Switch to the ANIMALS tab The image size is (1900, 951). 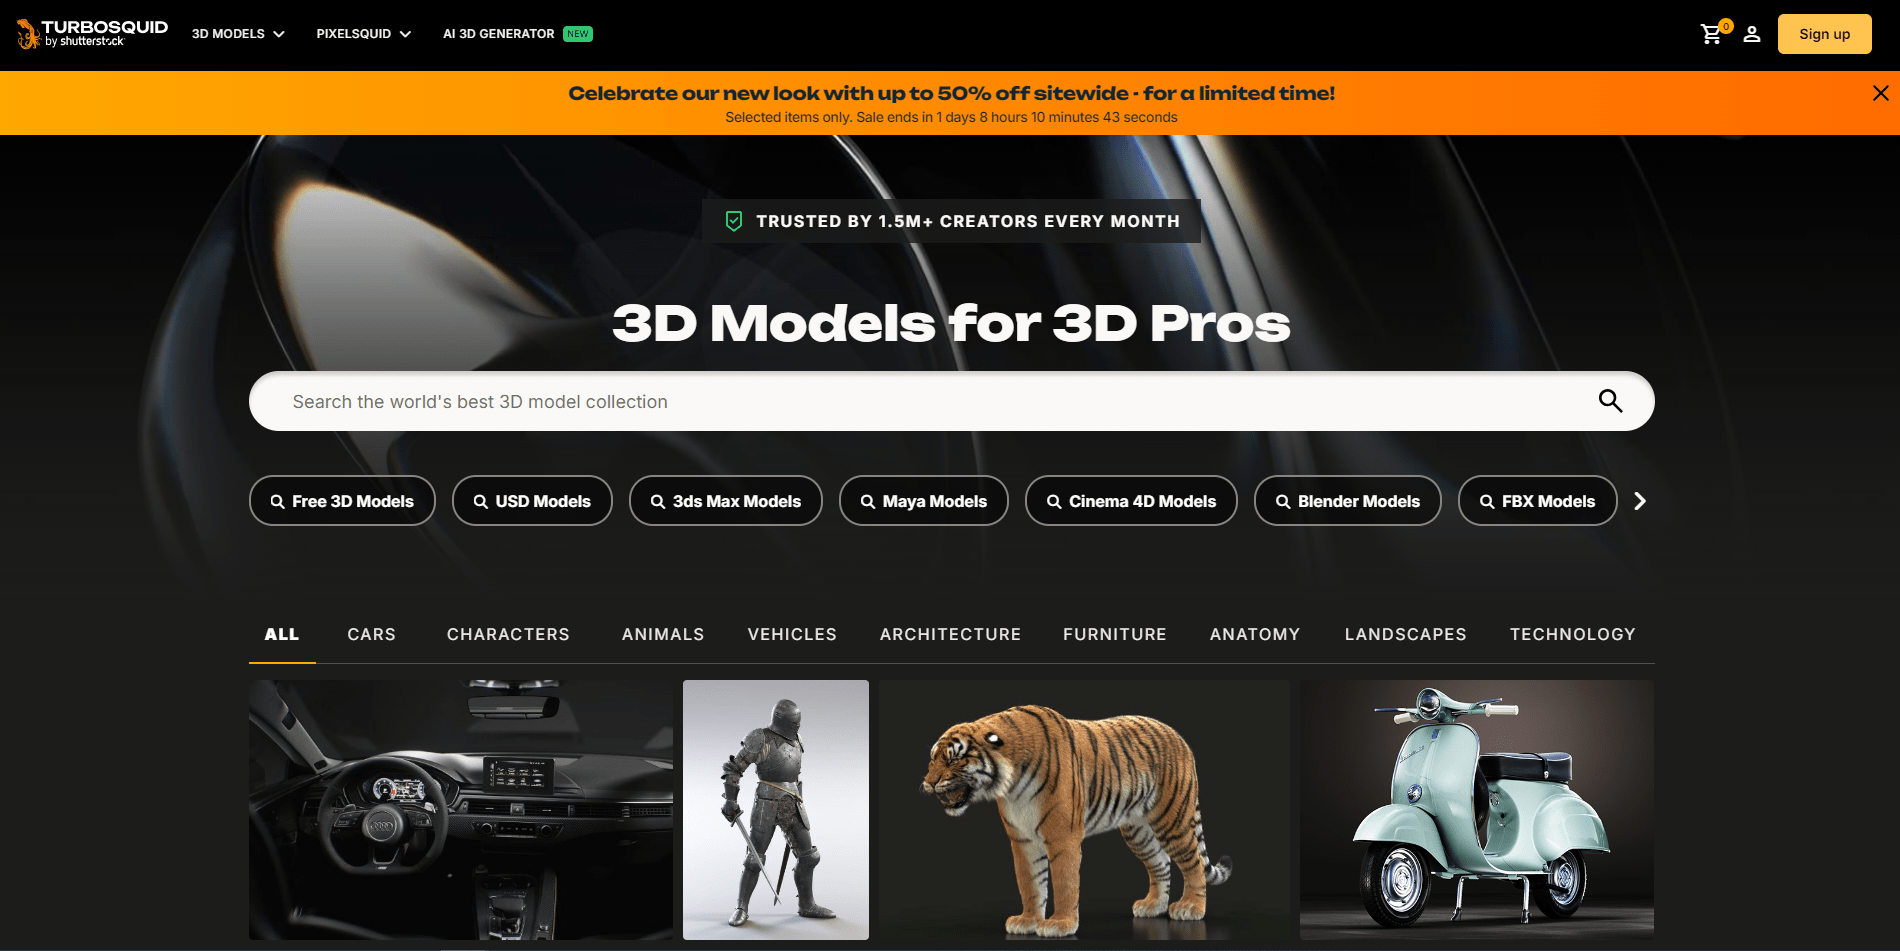(x=663, y=635)
